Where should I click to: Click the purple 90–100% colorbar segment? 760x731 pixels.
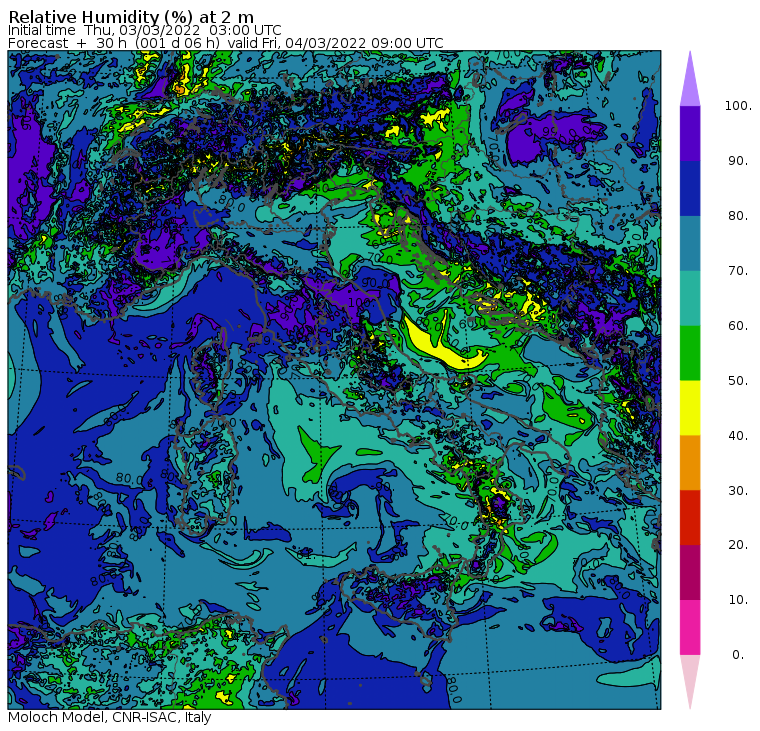690,133
